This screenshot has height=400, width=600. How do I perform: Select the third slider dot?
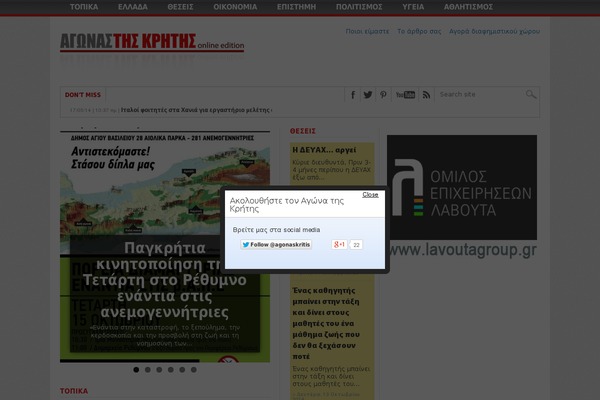(159, 370)
